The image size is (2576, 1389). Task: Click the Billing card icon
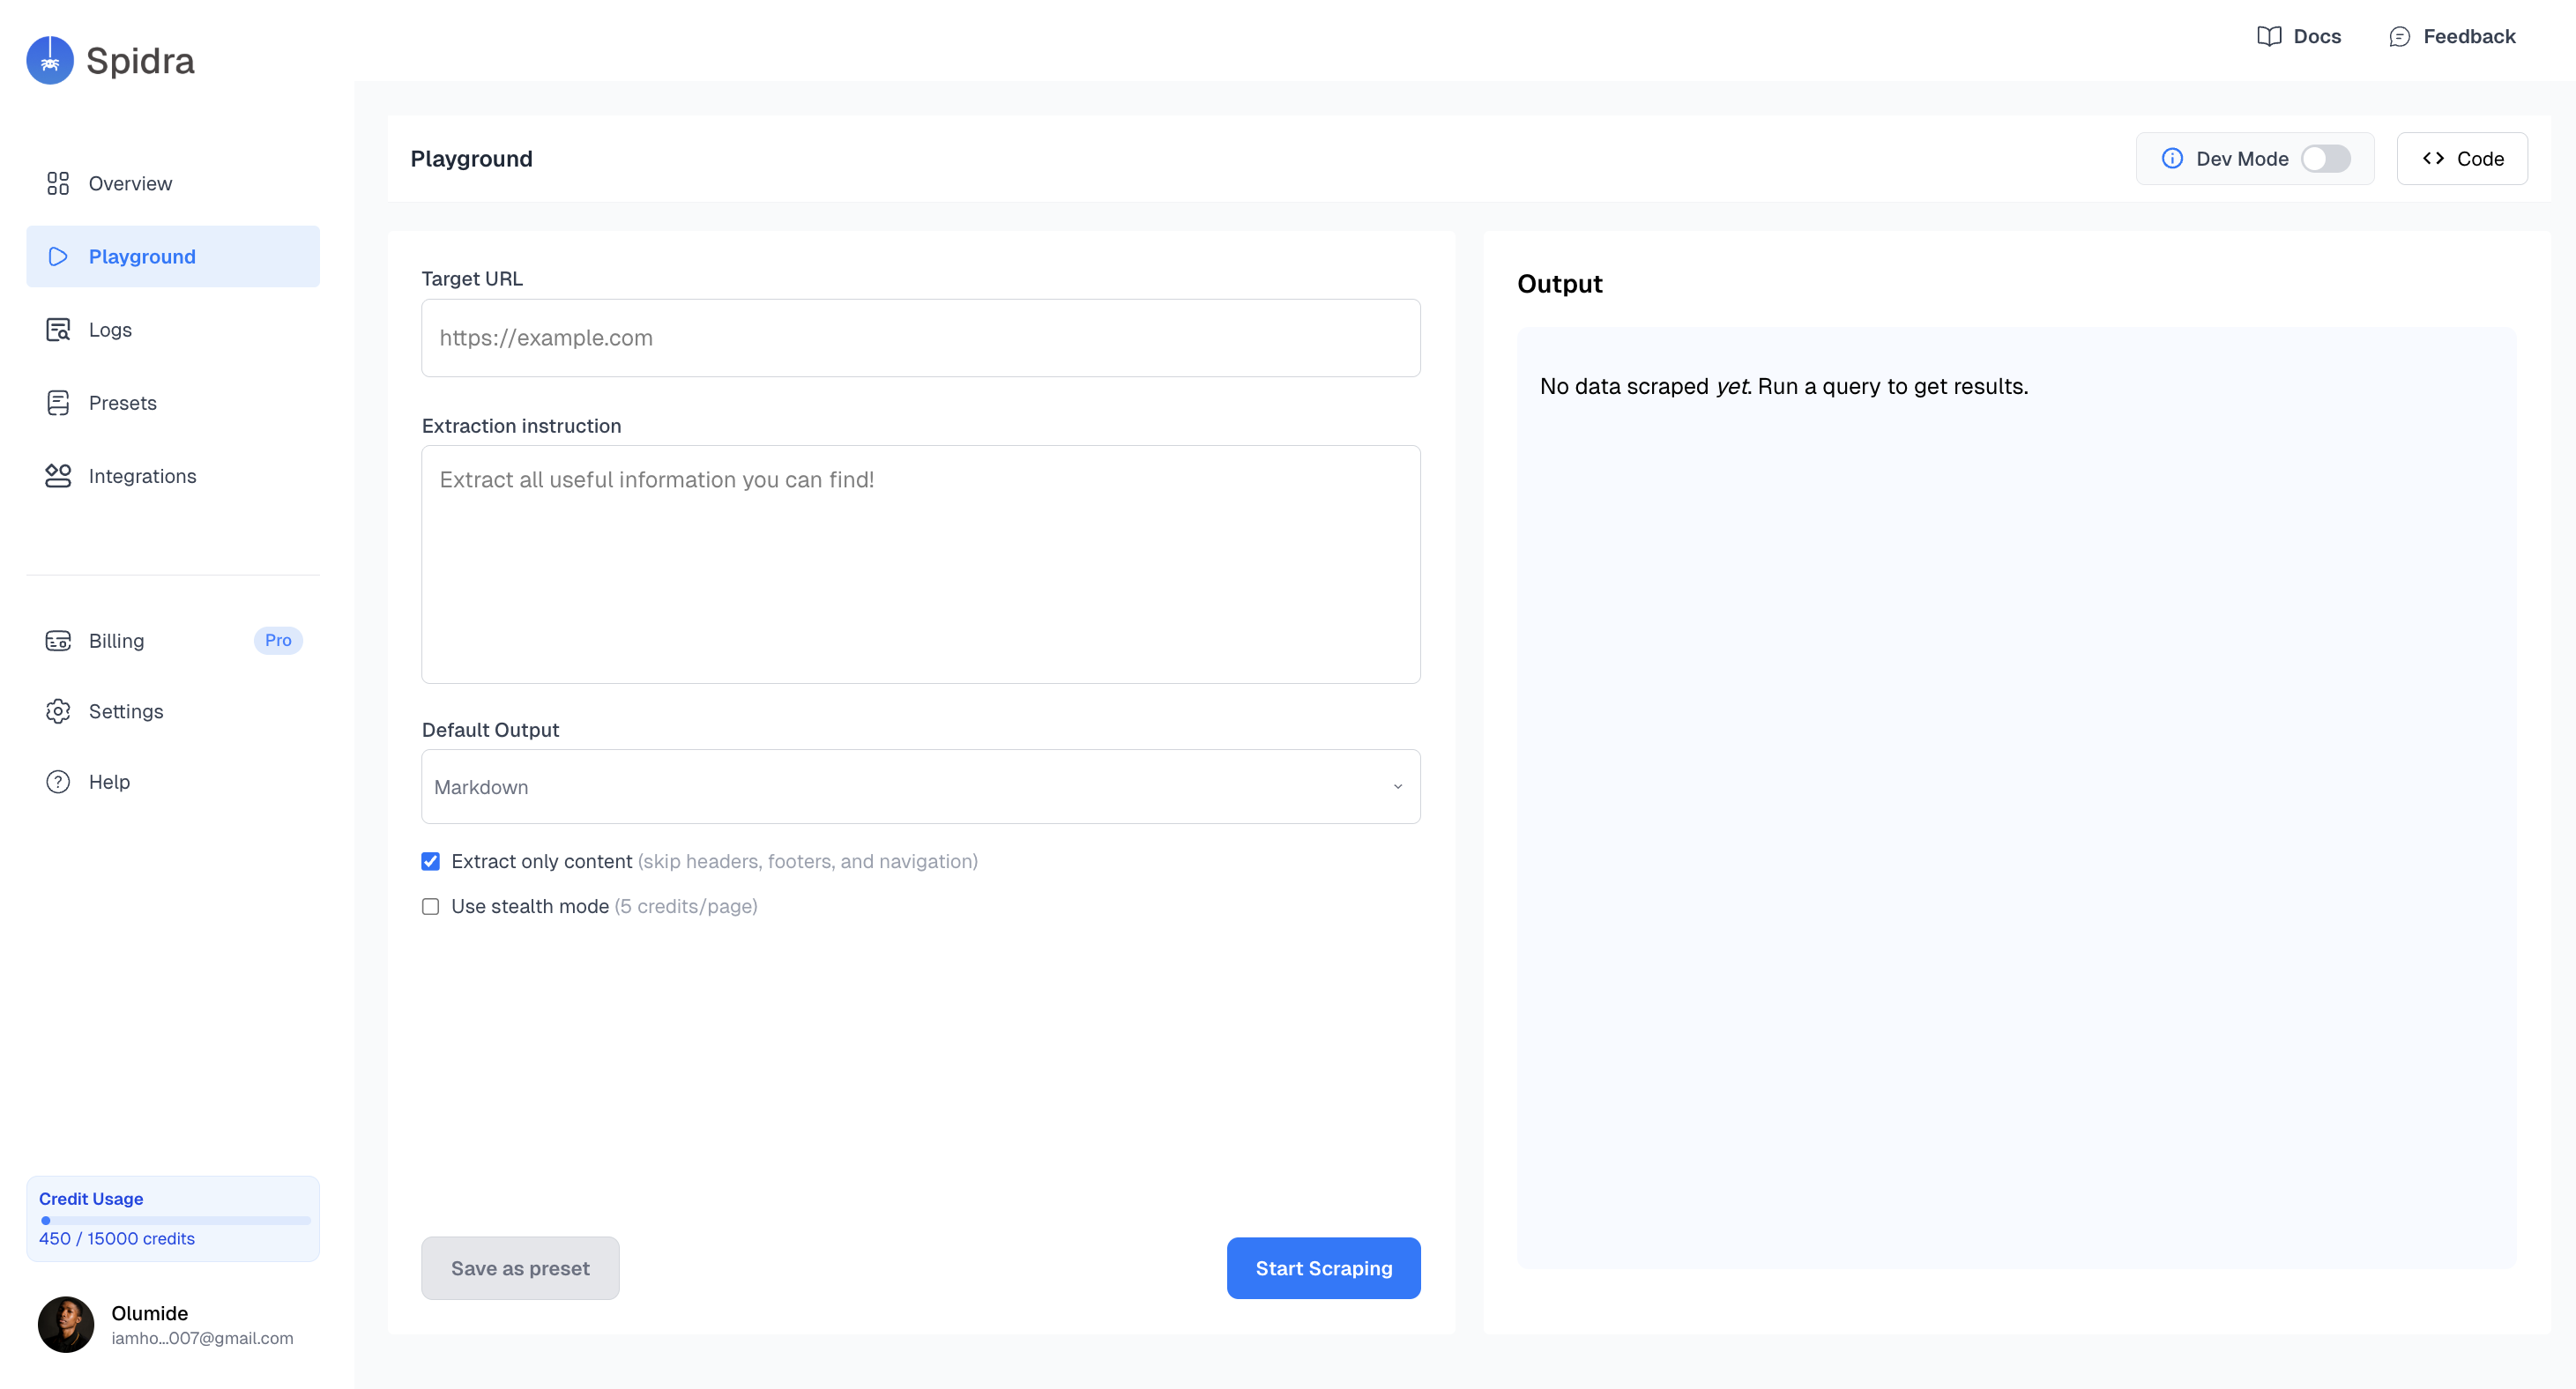[58, 641]
